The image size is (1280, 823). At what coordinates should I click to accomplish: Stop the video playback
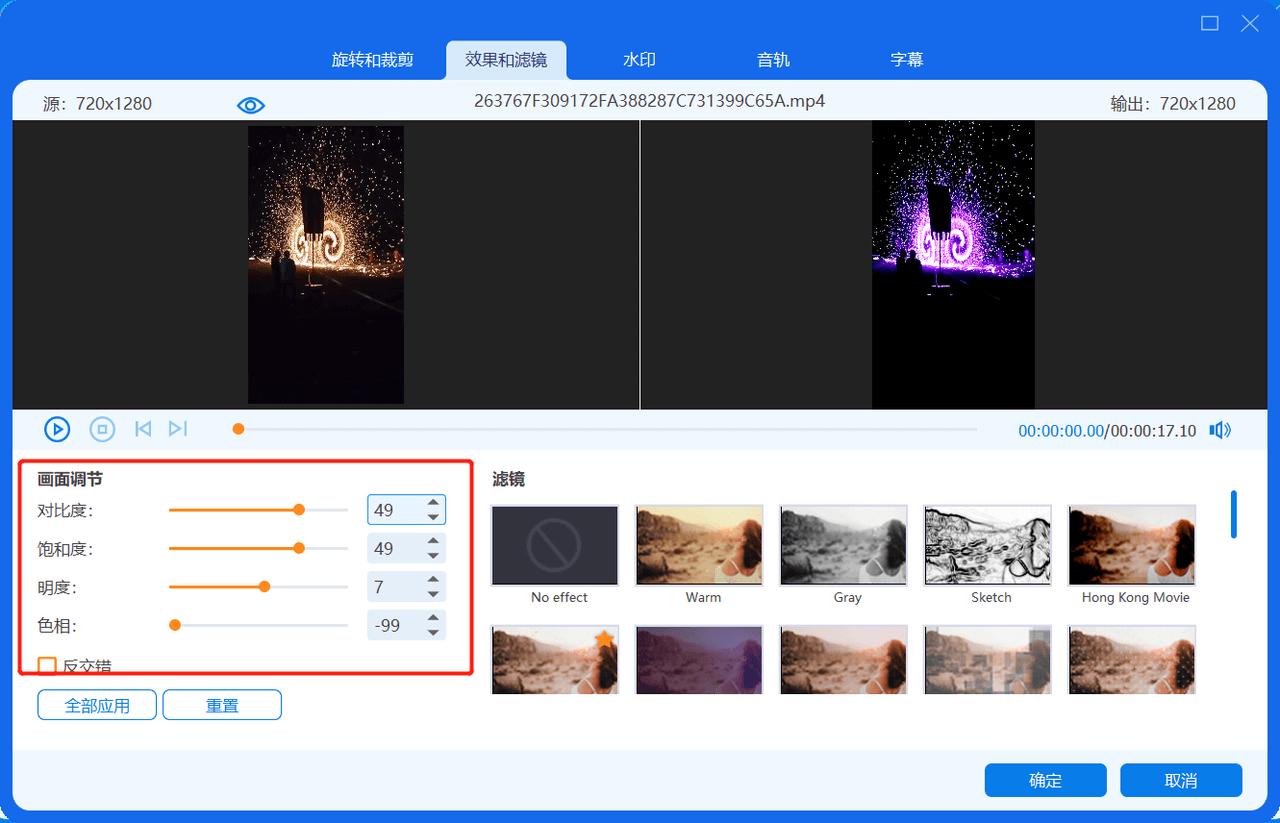[x=101, y=428]
